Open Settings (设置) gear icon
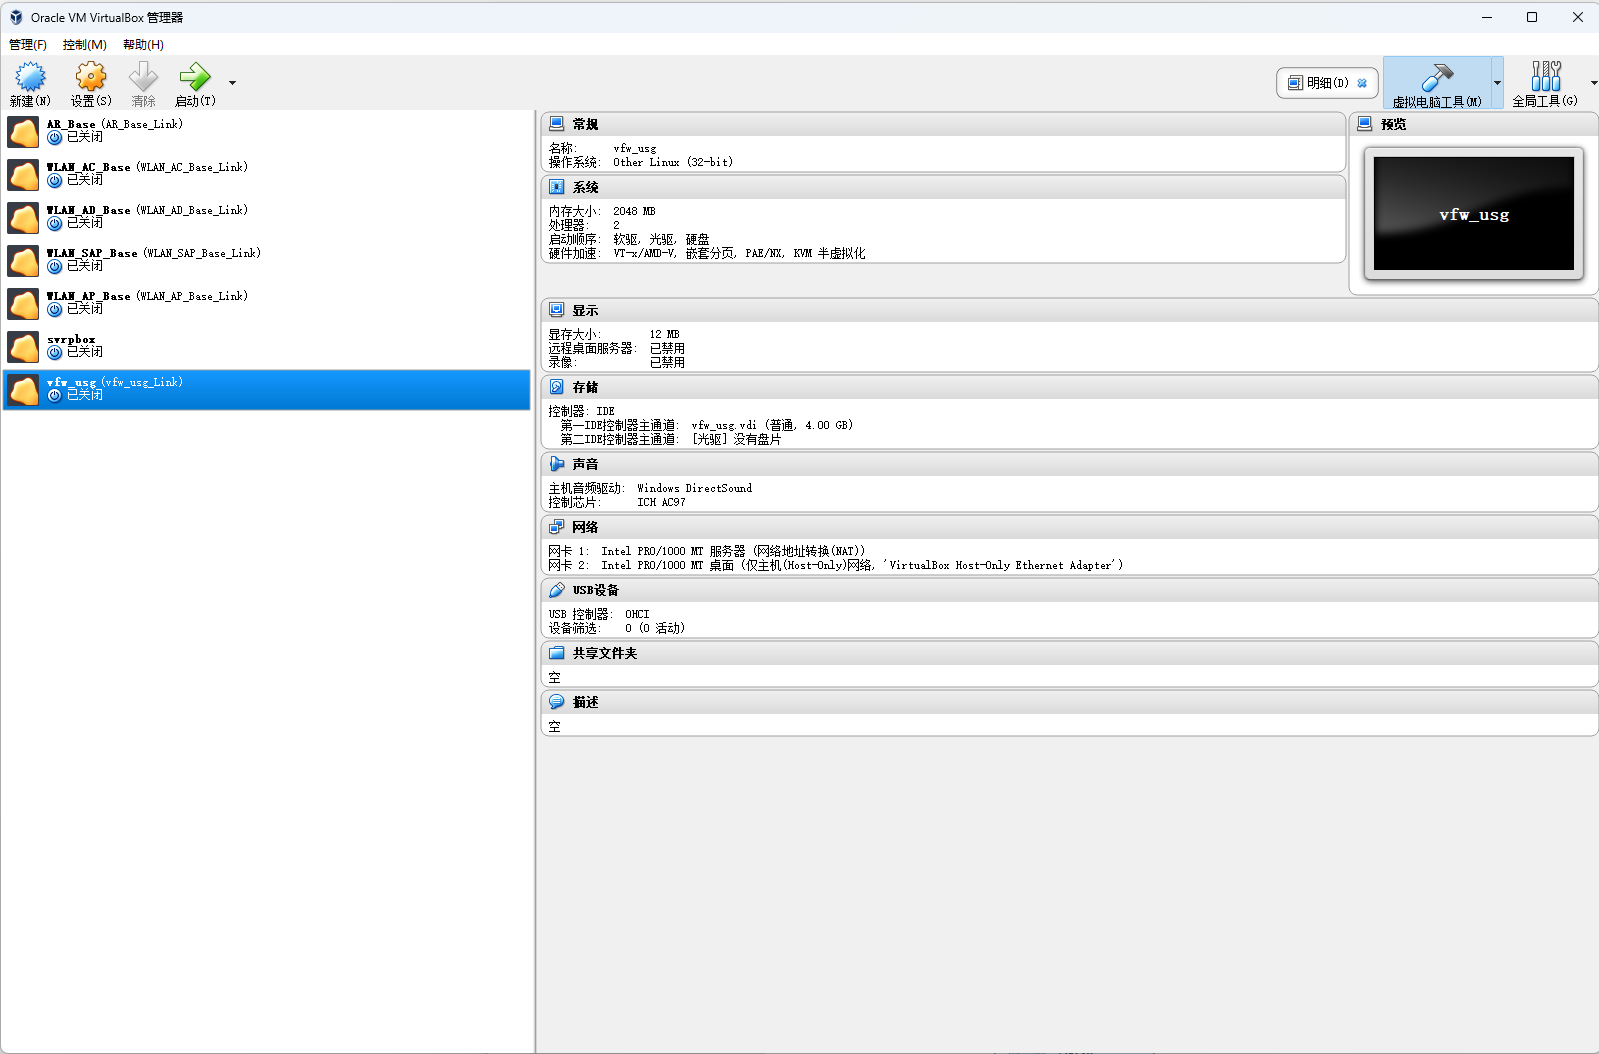This screenshot has width=1599, height=1054. point(90,77)
